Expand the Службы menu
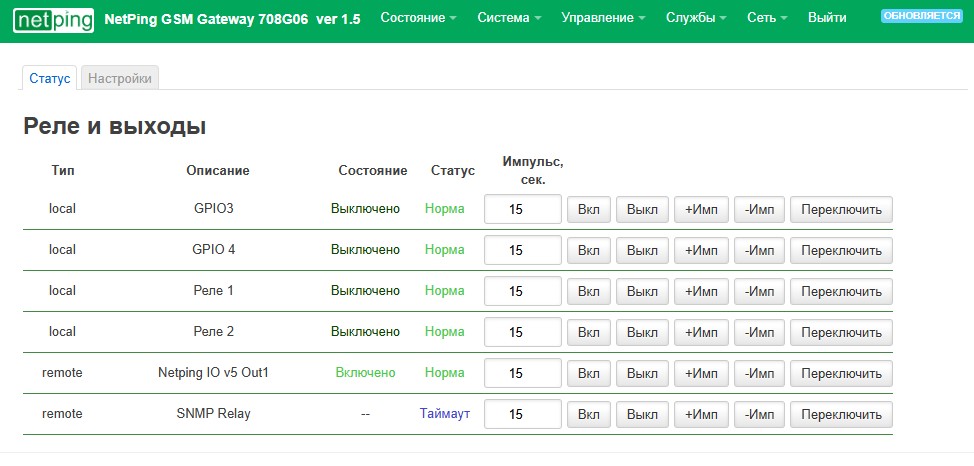 696,18
